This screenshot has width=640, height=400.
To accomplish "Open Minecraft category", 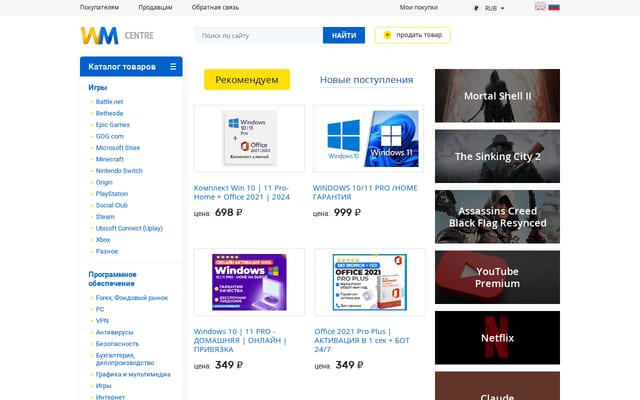I will (109, 159).
